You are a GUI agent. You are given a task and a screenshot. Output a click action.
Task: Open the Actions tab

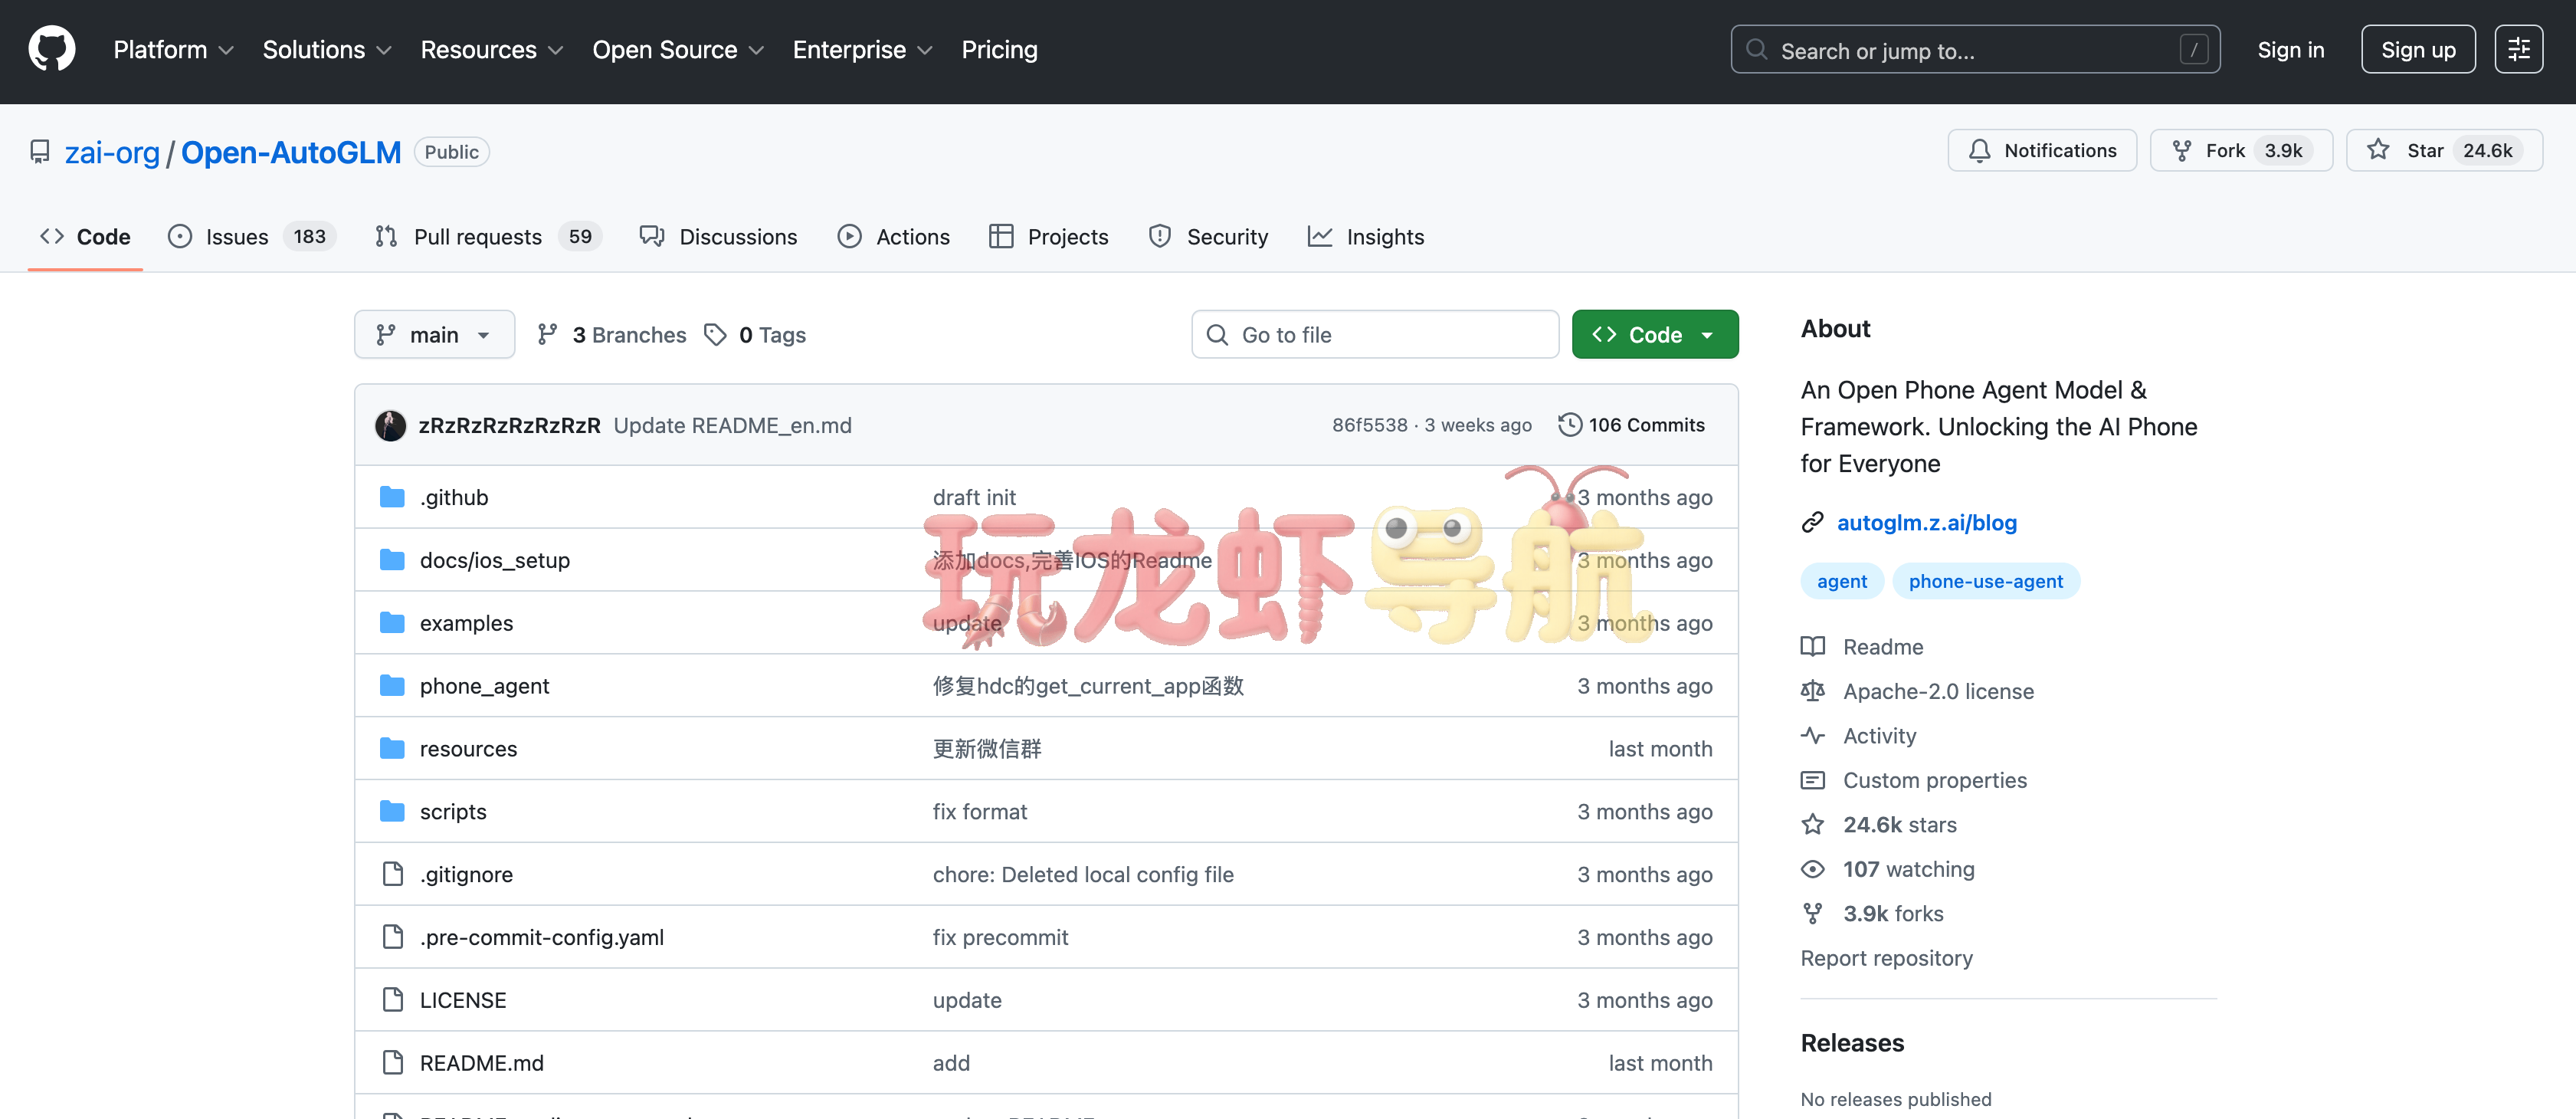tap(894, 237)
